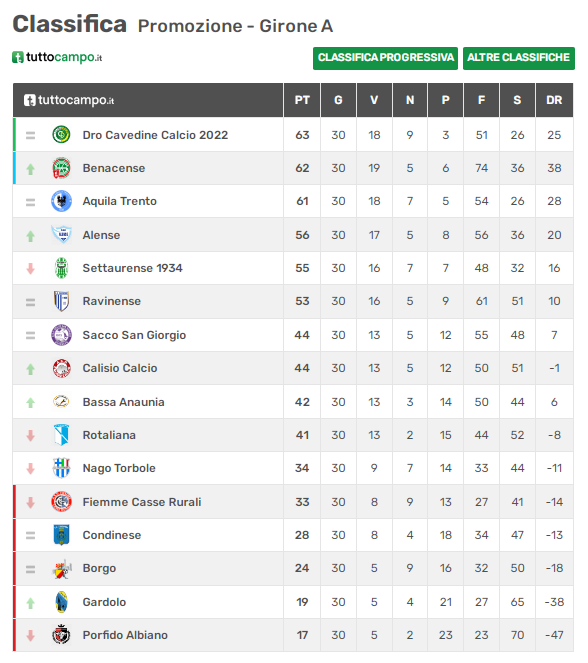Open the Altre Classifiche button

click(x=519, y=58)
